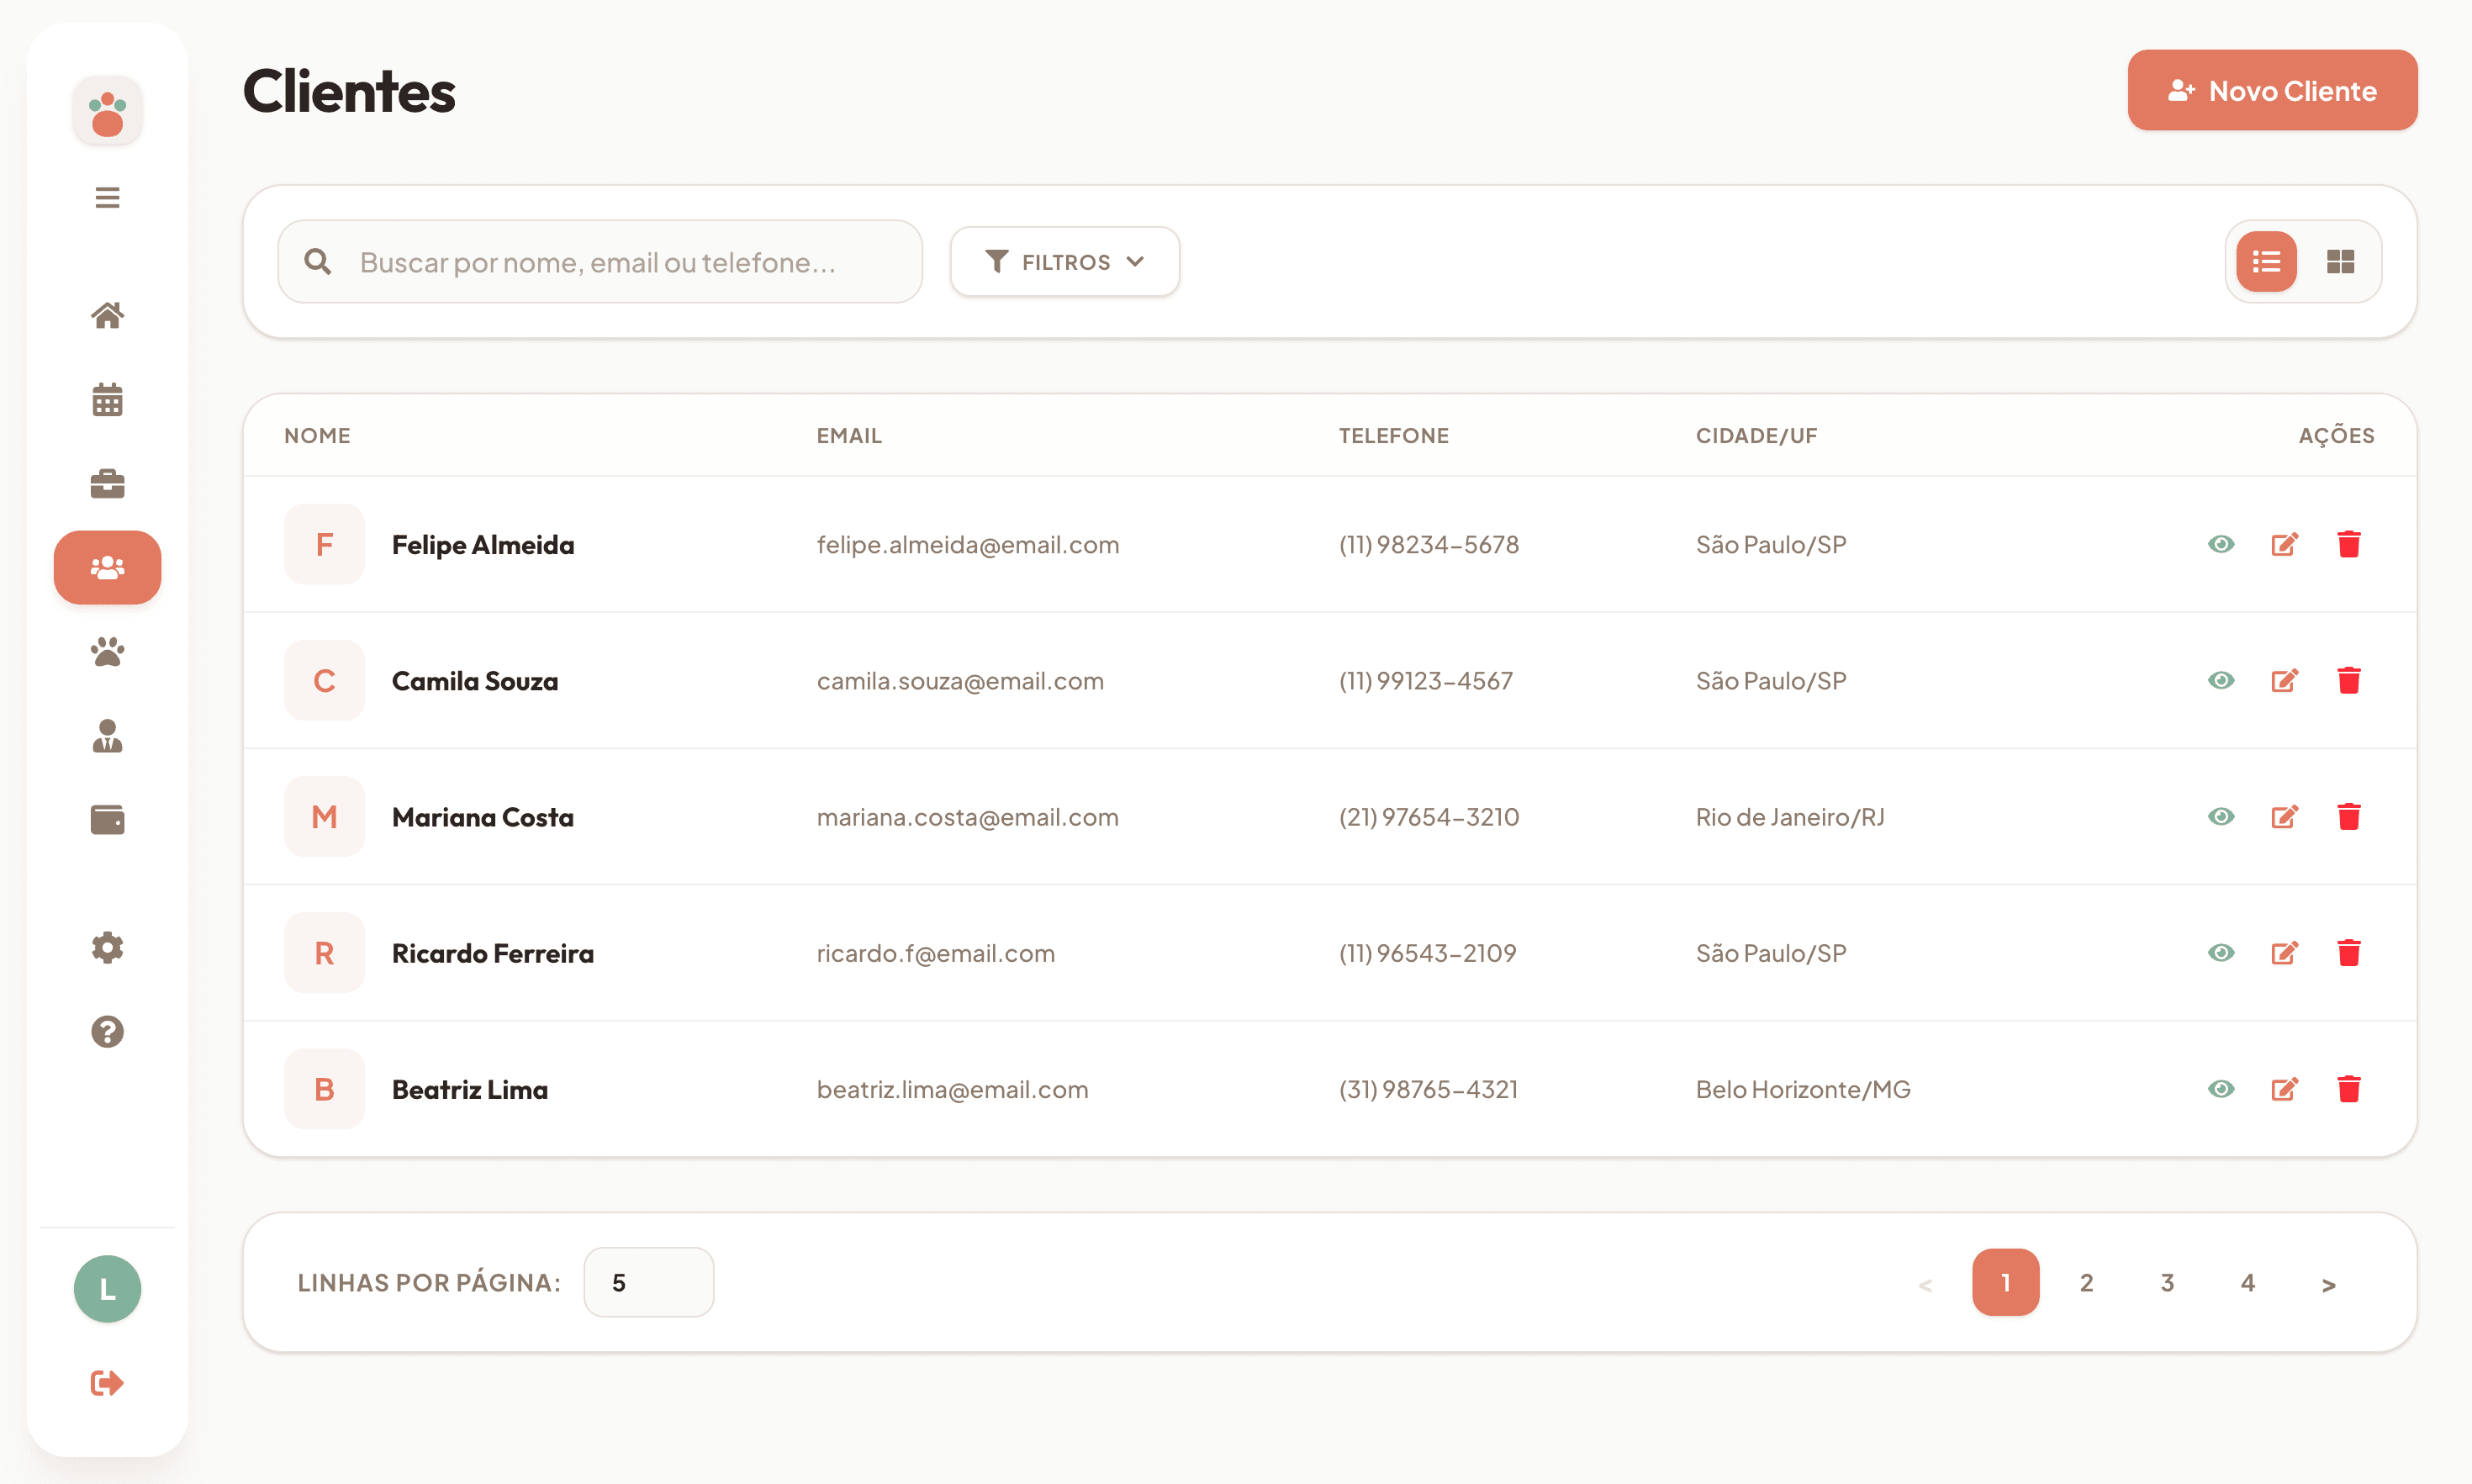
Task: Open the wallet finance icon
Action: pyautogui.click(x=107, y=819)
